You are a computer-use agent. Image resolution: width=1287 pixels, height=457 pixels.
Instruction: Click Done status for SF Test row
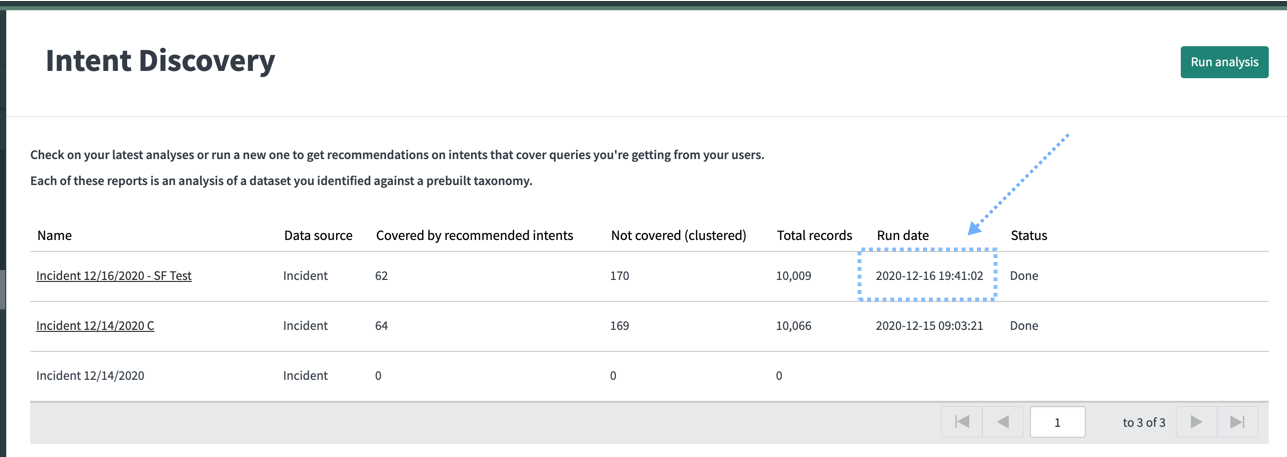coord(1024,276)
